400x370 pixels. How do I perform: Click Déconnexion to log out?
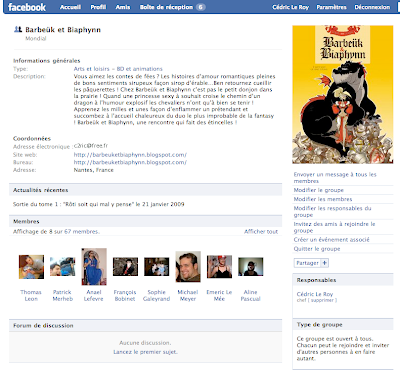(372, 7)
